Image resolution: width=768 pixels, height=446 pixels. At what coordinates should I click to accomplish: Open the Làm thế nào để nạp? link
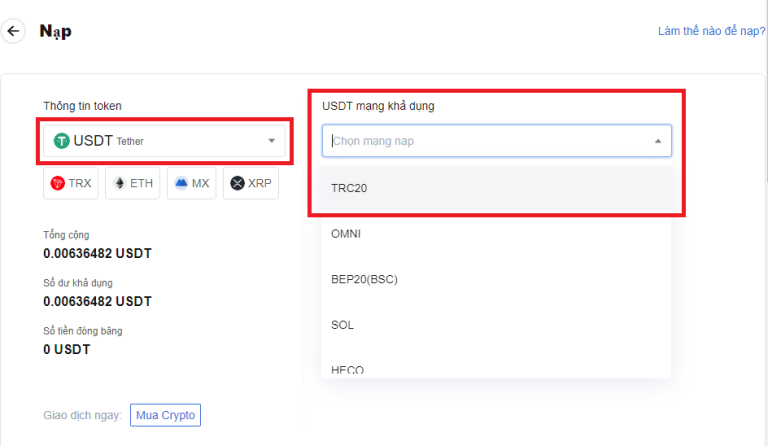[x=711, y=31]
